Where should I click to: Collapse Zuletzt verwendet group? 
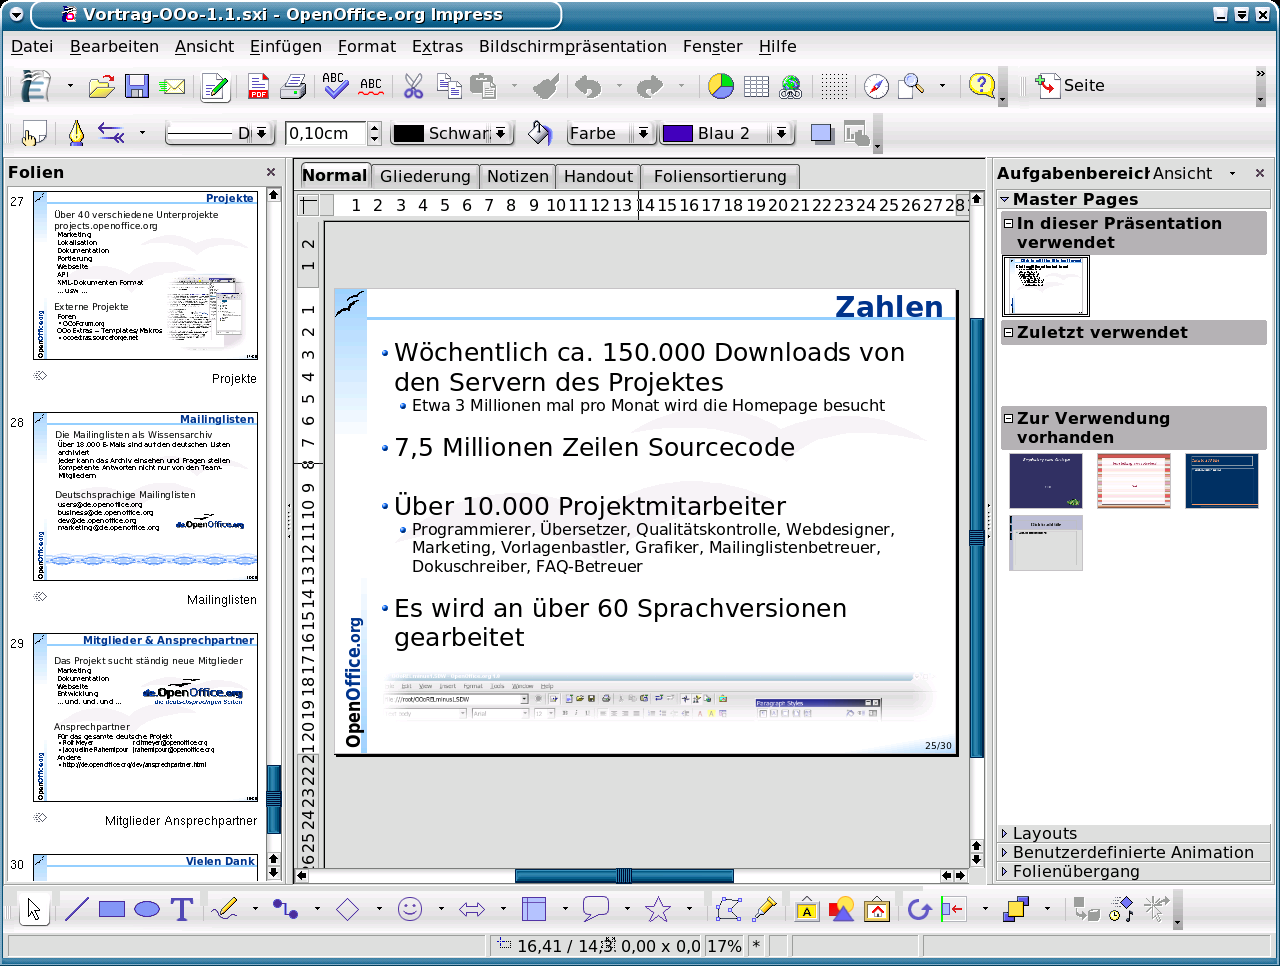tap(1009, 332)
